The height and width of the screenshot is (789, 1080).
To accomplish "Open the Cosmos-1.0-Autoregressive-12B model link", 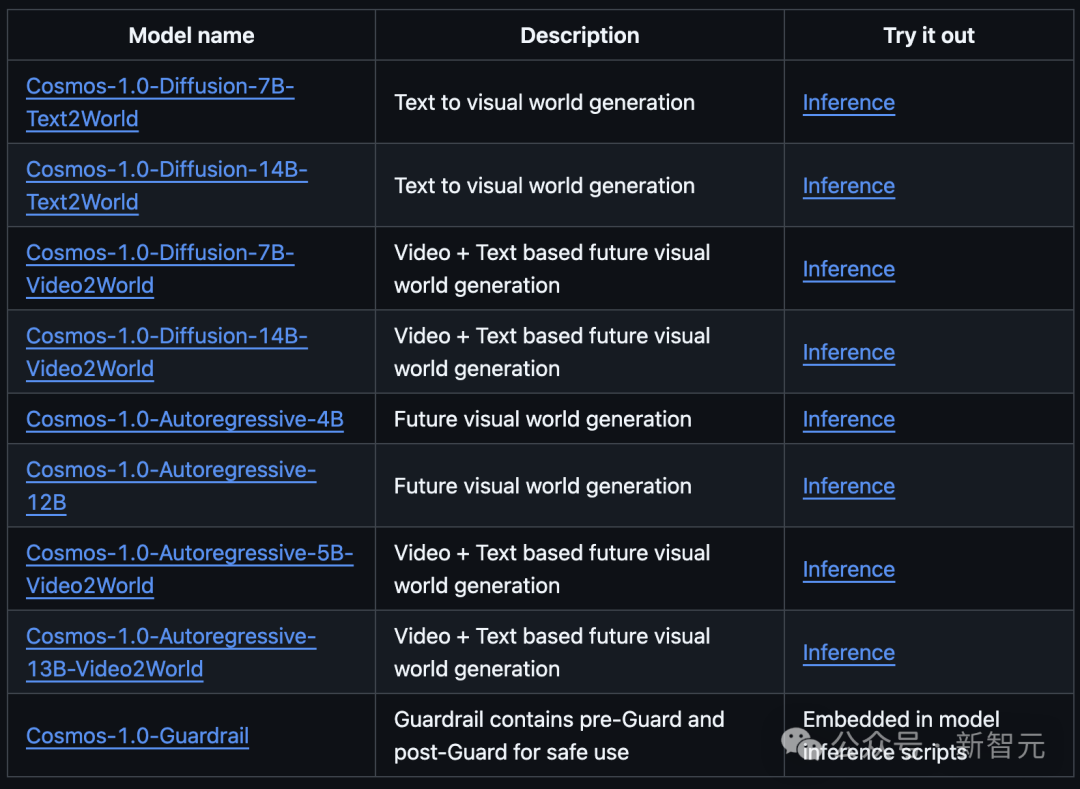I will point(171,485).
